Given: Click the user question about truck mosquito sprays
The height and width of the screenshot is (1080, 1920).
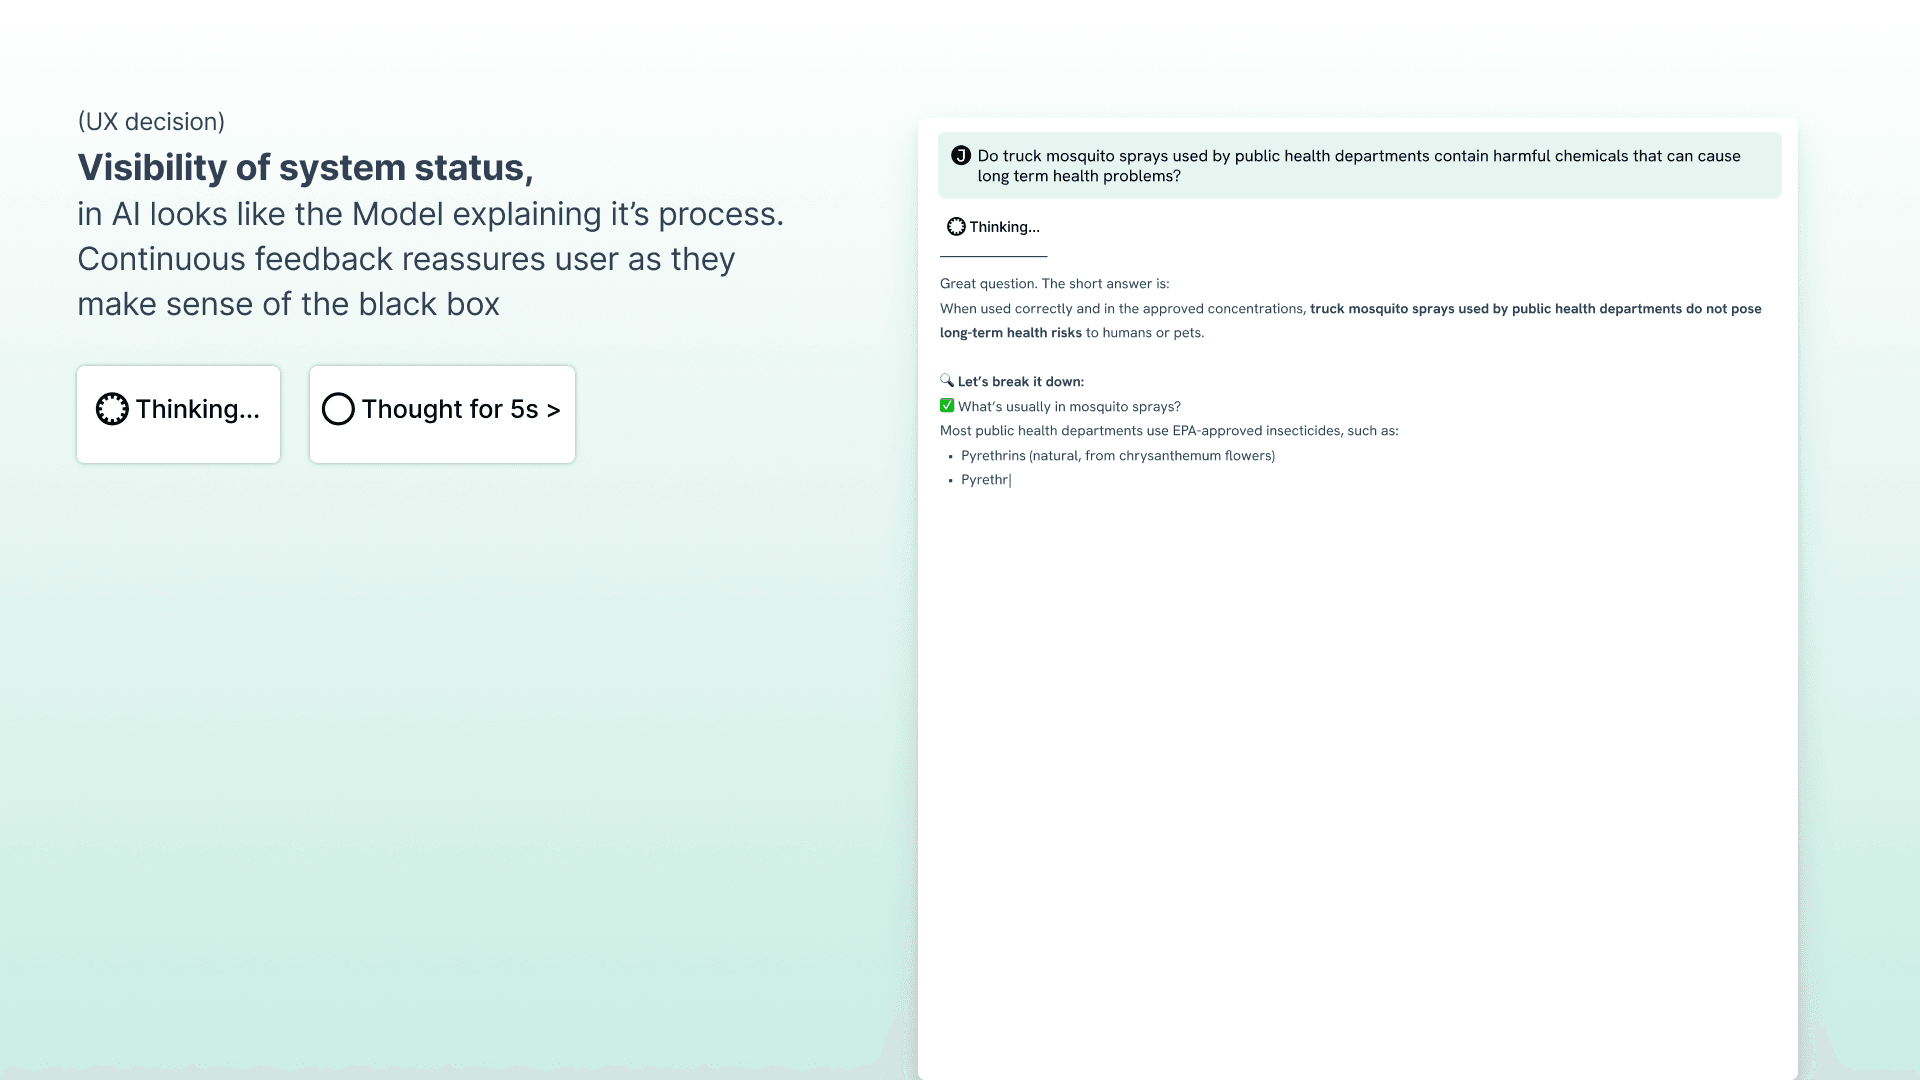Looking at the screenshot, I should 1360,165.
